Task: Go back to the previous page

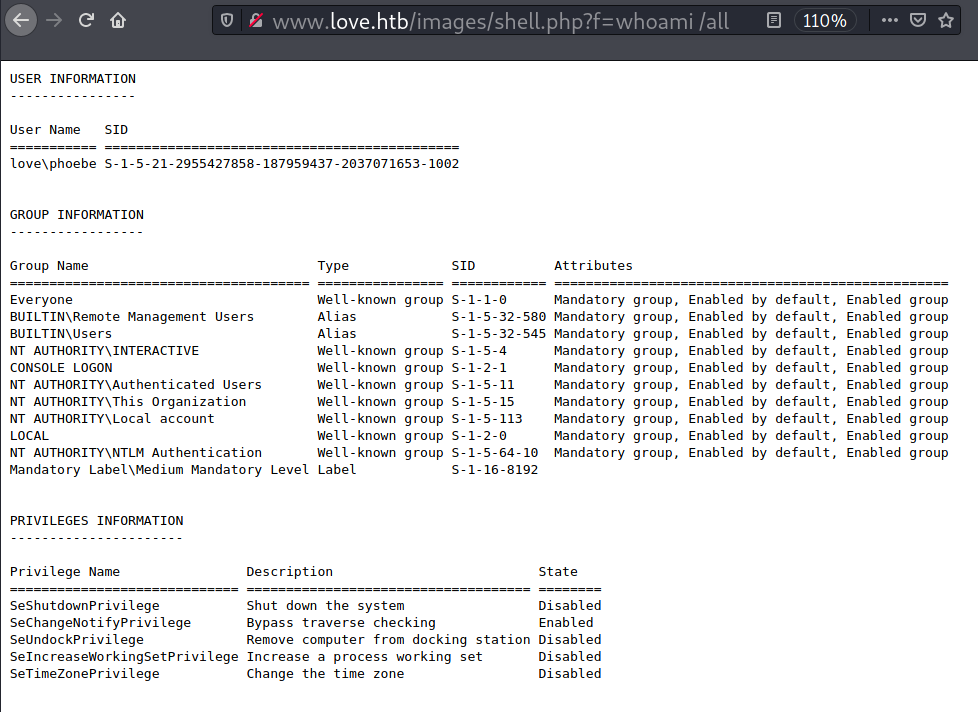Action: click(22, 20)
